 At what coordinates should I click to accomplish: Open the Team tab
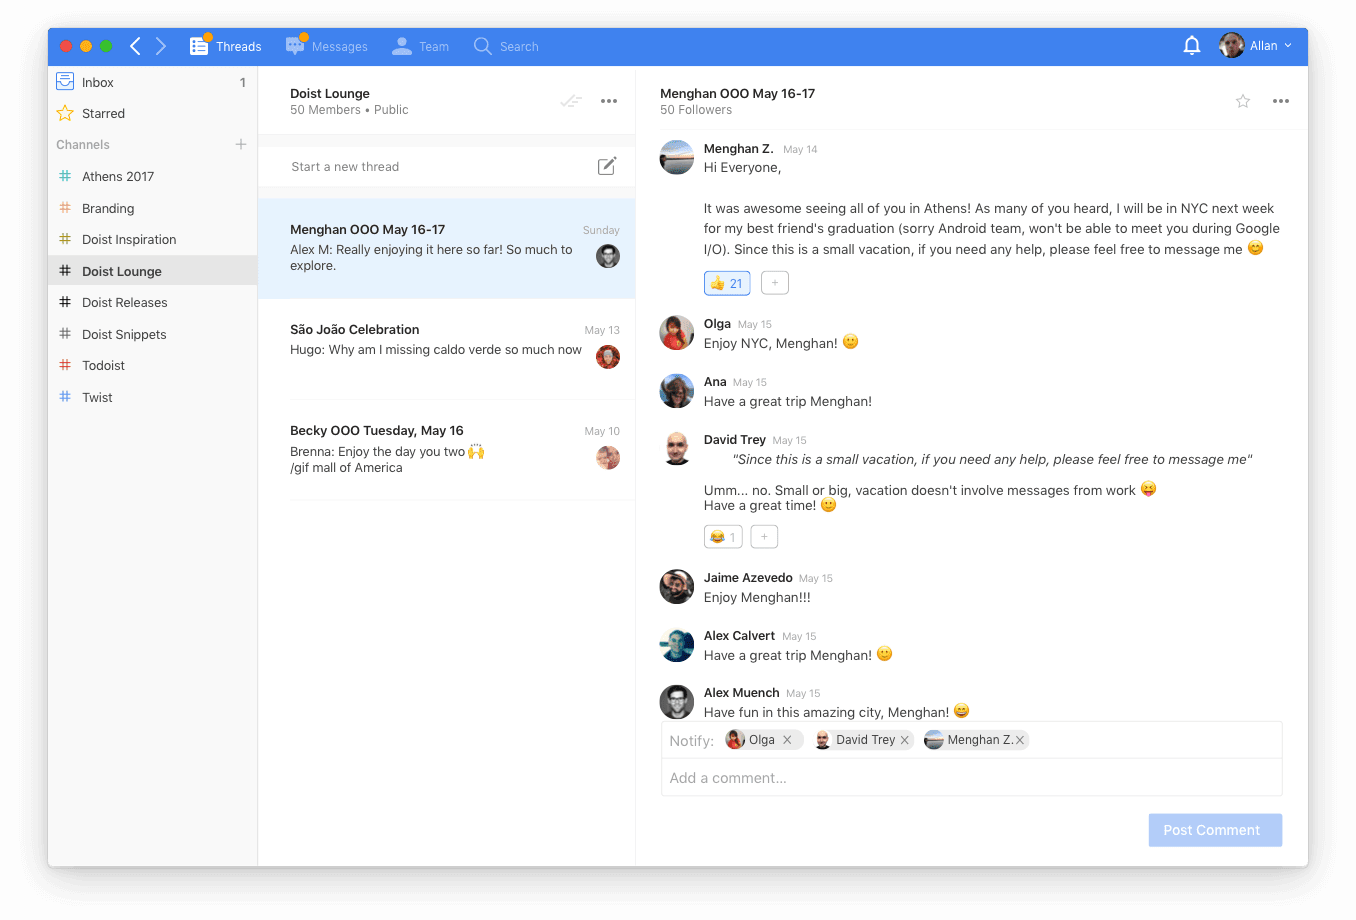click(x=420, y=46)
